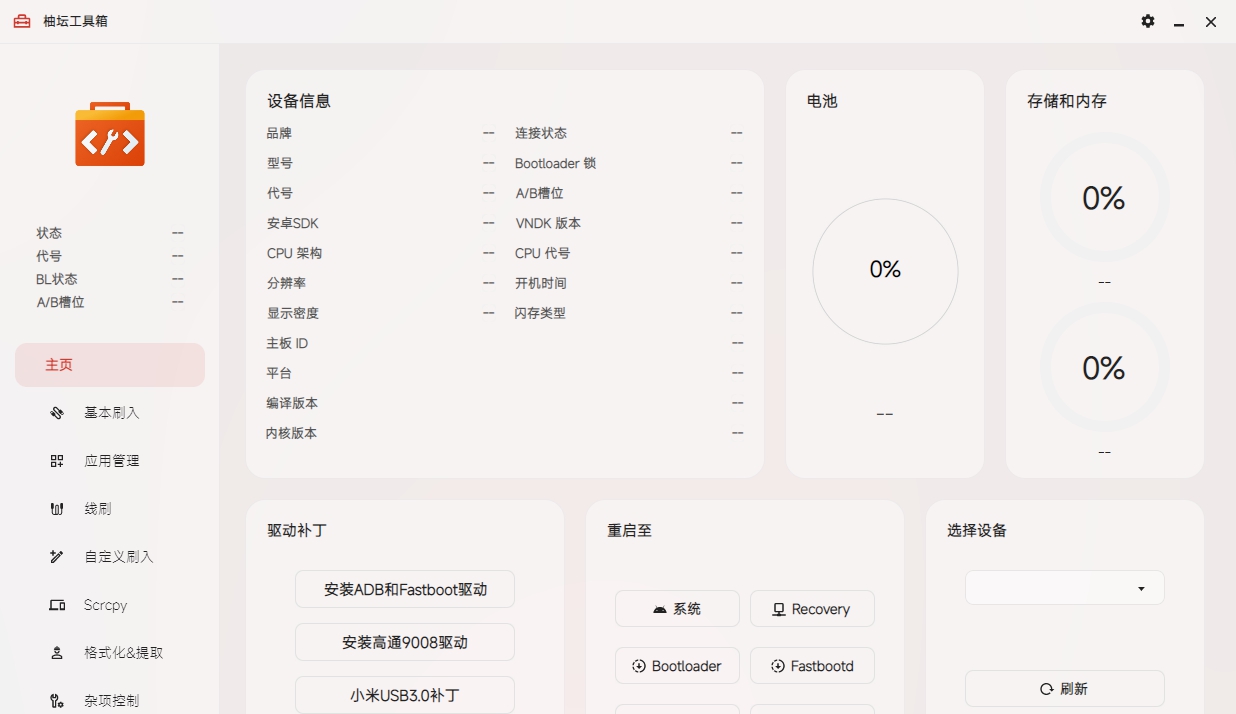The height and width of the screenshot is (714, 1236).
Task: Click the 分辨率 label
Action: [x=286, y=283]
